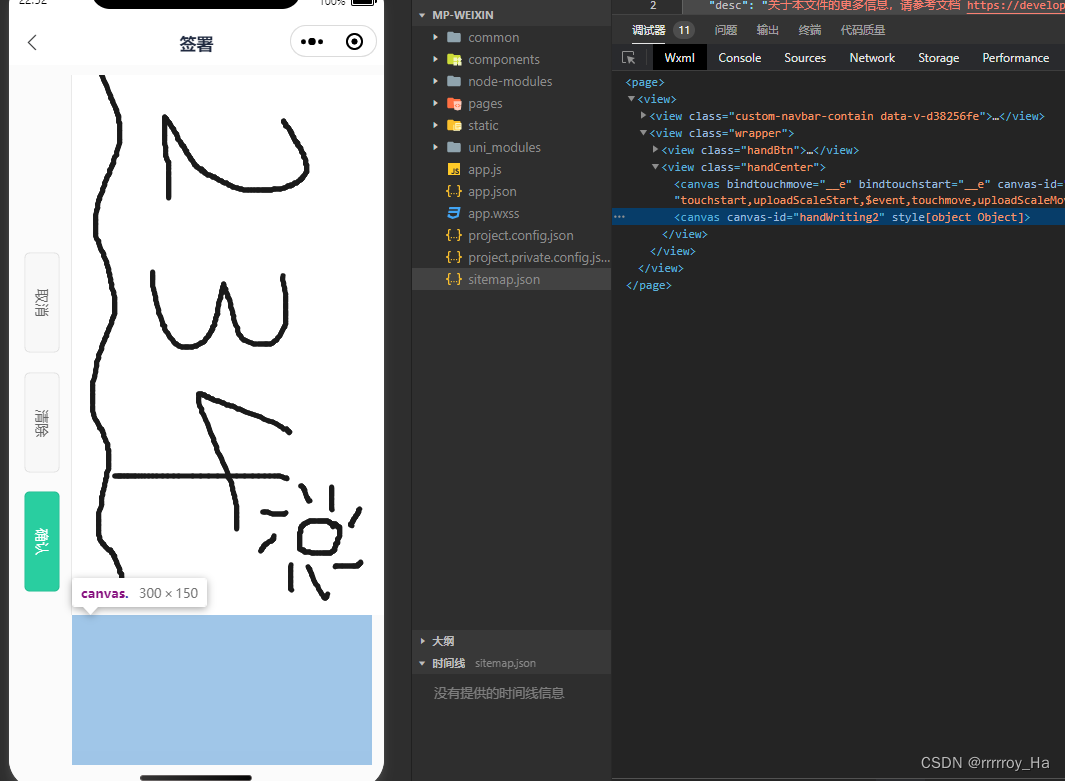
Task: Select the 调试器 debugger tab
Action: (x=649, y=30)
